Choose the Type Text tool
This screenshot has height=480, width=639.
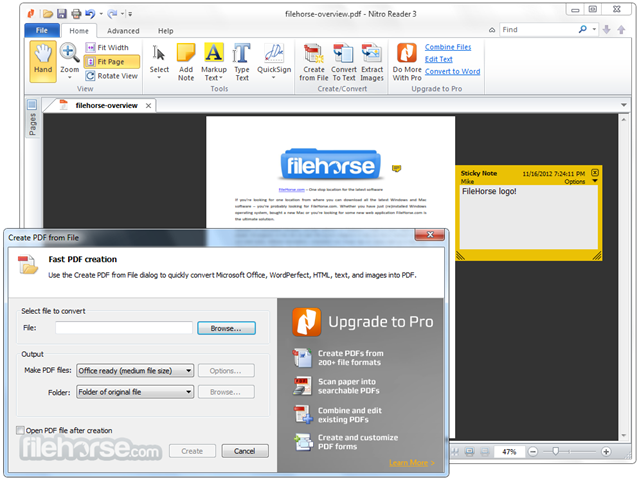[242, 62]
